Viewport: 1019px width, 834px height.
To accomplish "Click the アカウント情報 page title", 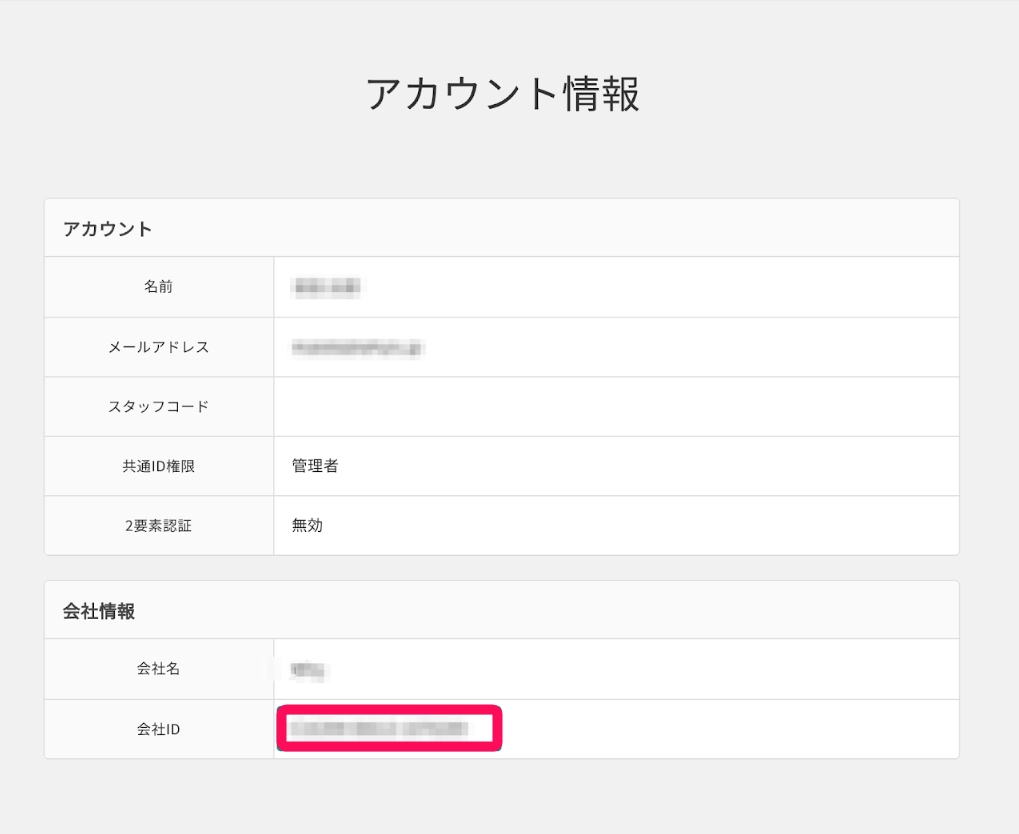I will click(503, 94).
